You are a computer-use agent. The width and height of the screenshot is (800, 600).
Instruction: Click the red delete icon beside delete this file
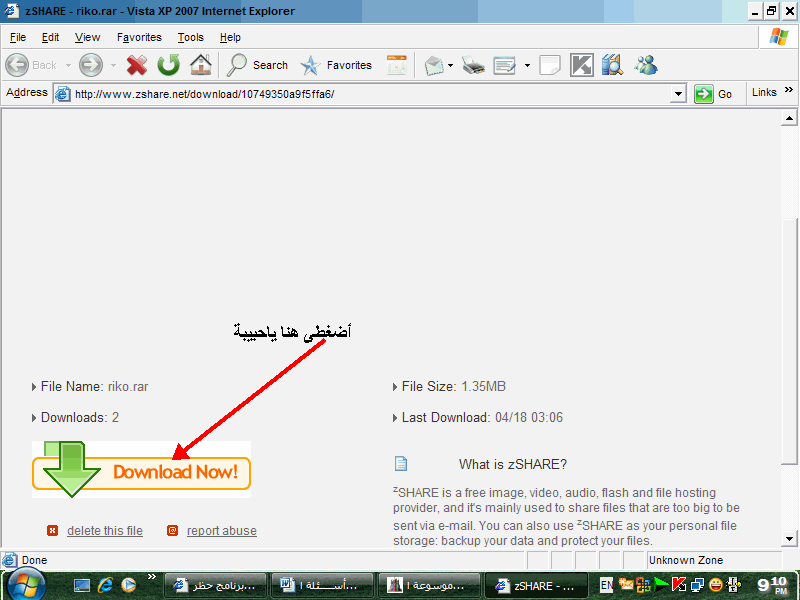tap(53, 531)
